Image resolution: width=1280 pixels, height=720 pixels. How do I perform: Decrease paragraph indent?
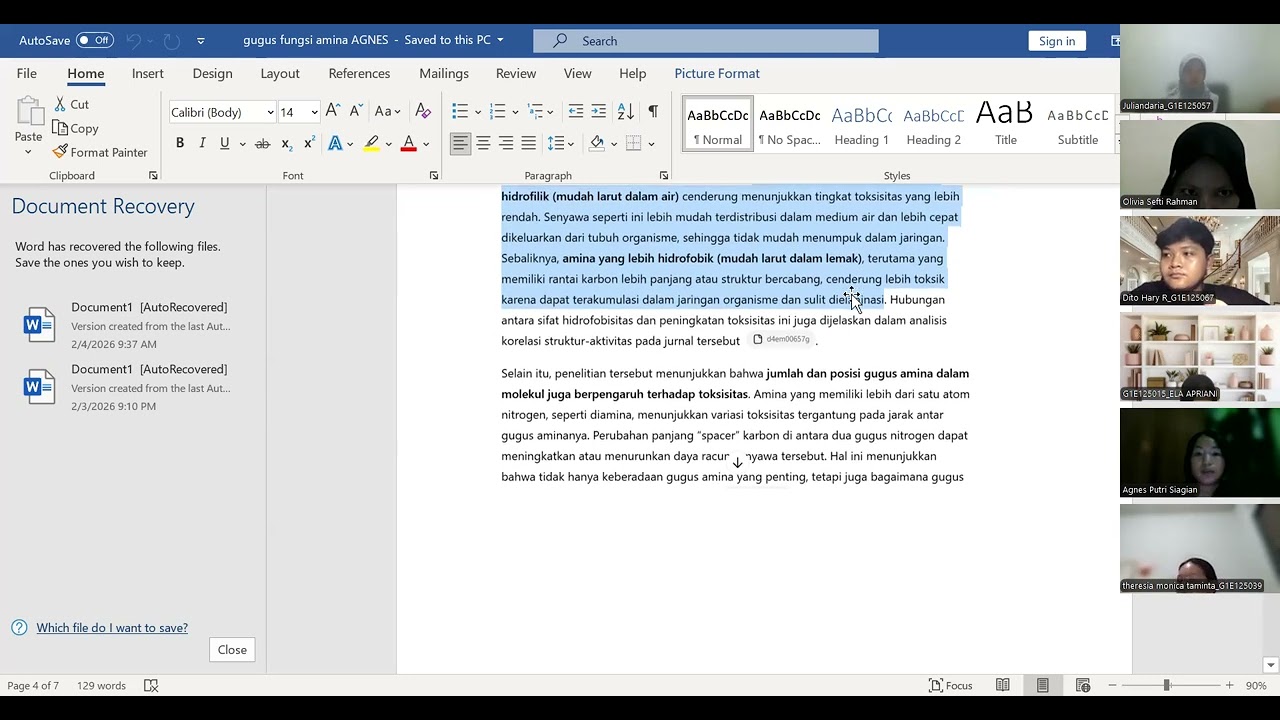(x=576, y=111)
